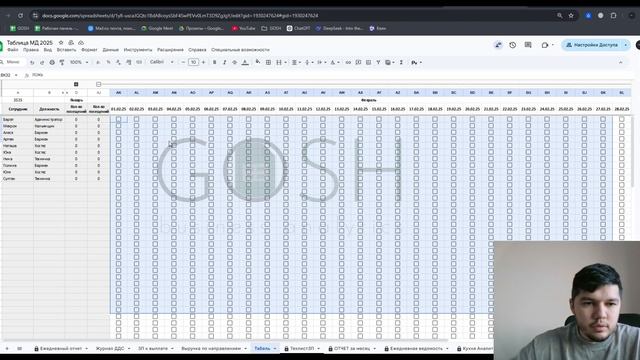Open the name box dropdown next to BK32

[x=16, y=75]
